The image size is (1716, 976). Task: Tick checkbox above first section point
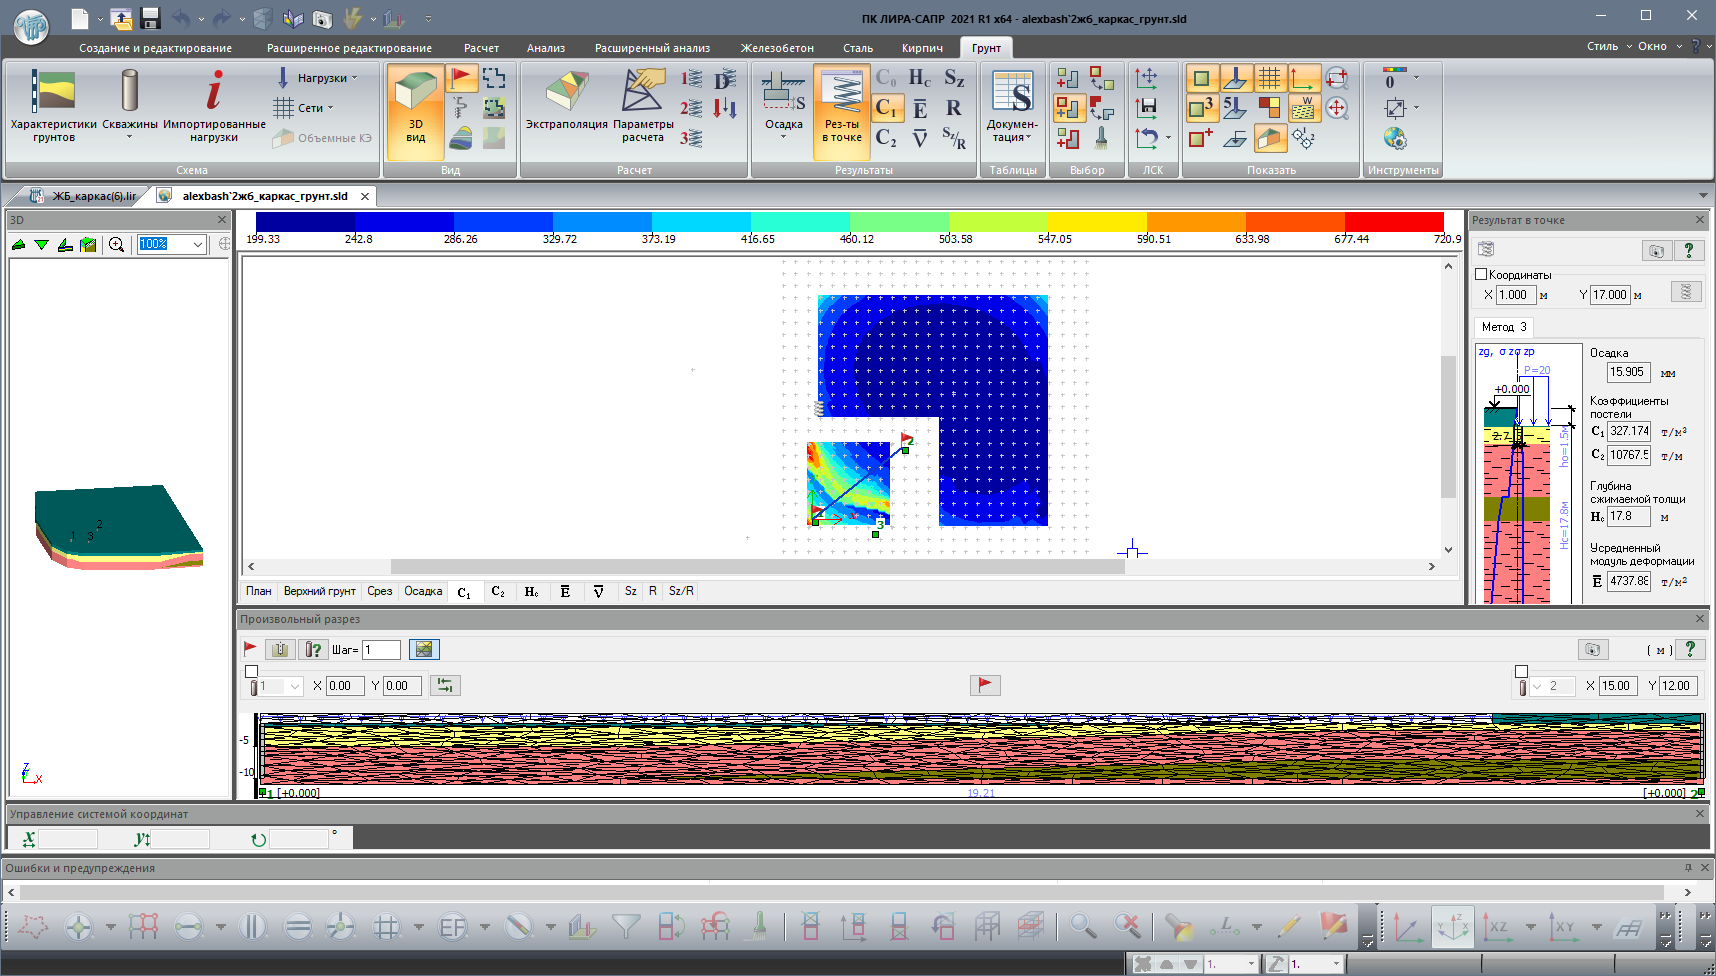pos(252,672)
